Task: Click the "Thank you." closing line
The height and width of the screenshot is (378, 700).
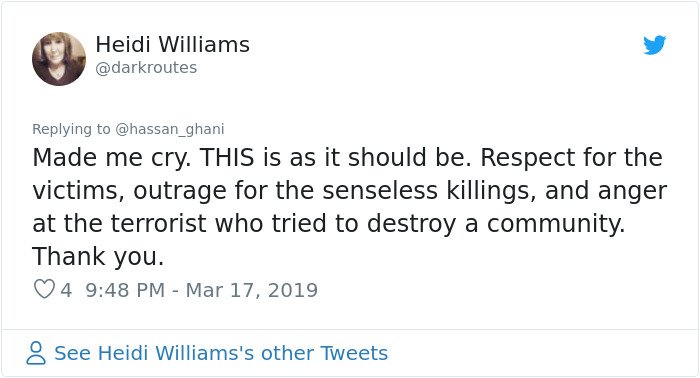Action: 98,257
